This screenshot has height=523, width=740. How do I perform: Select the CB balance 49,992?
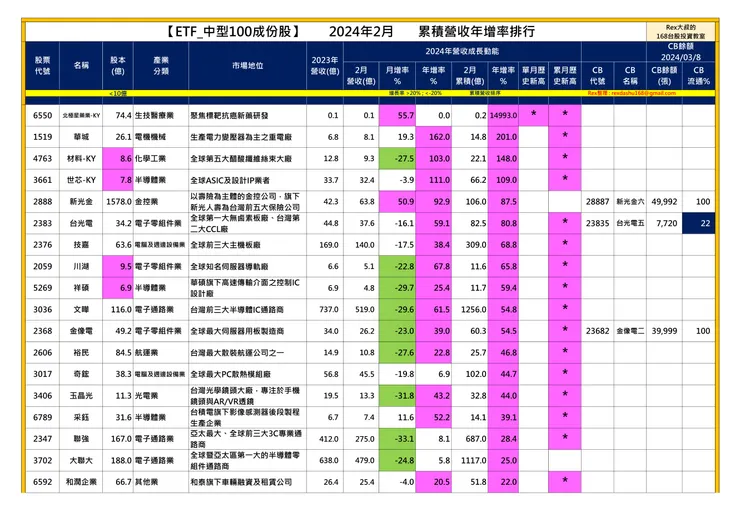pos(664,202)
